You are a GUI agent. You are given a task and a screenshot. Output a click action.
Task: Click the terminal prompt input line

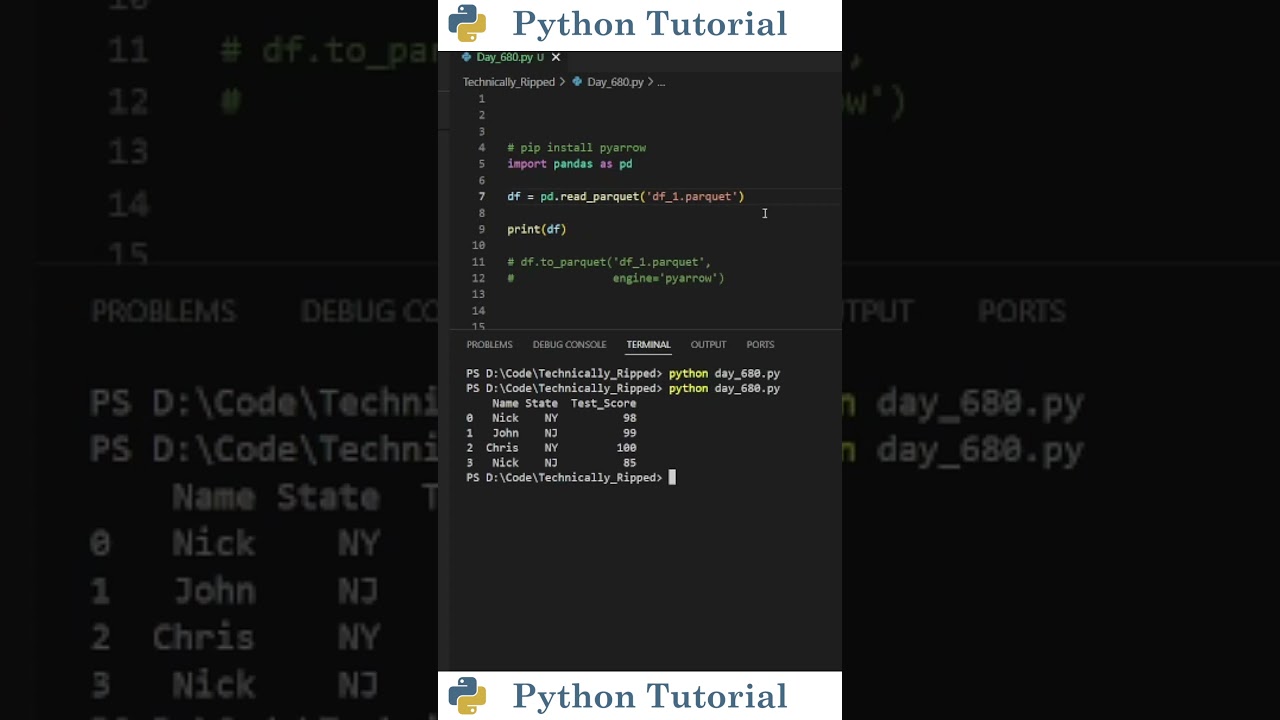571,478
